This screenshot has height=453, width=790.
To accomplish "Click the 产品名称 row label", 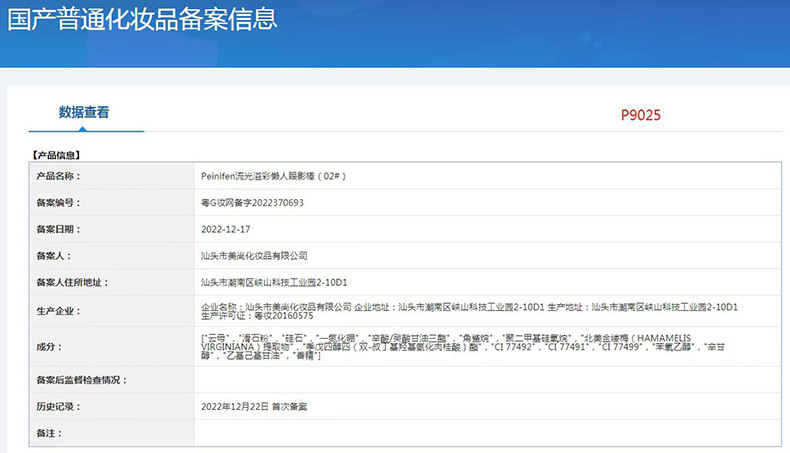I will click(x=58, y=176).
